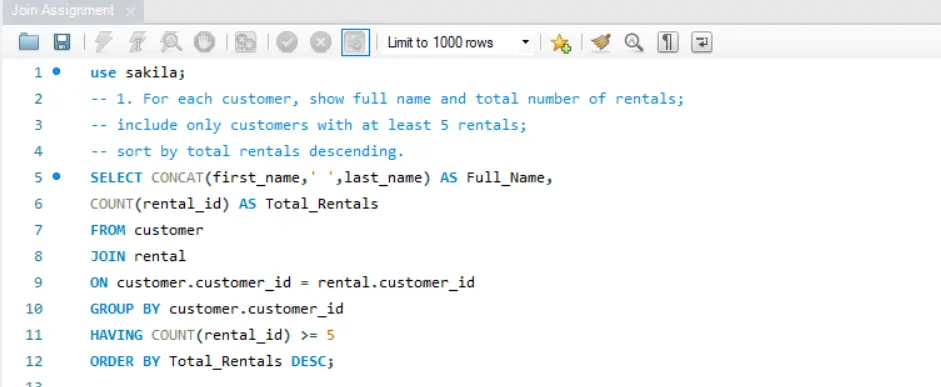Open the Limit to 1000 rows dropdown
This screenshot has height=387, width=941.
(x=457, y=43)
